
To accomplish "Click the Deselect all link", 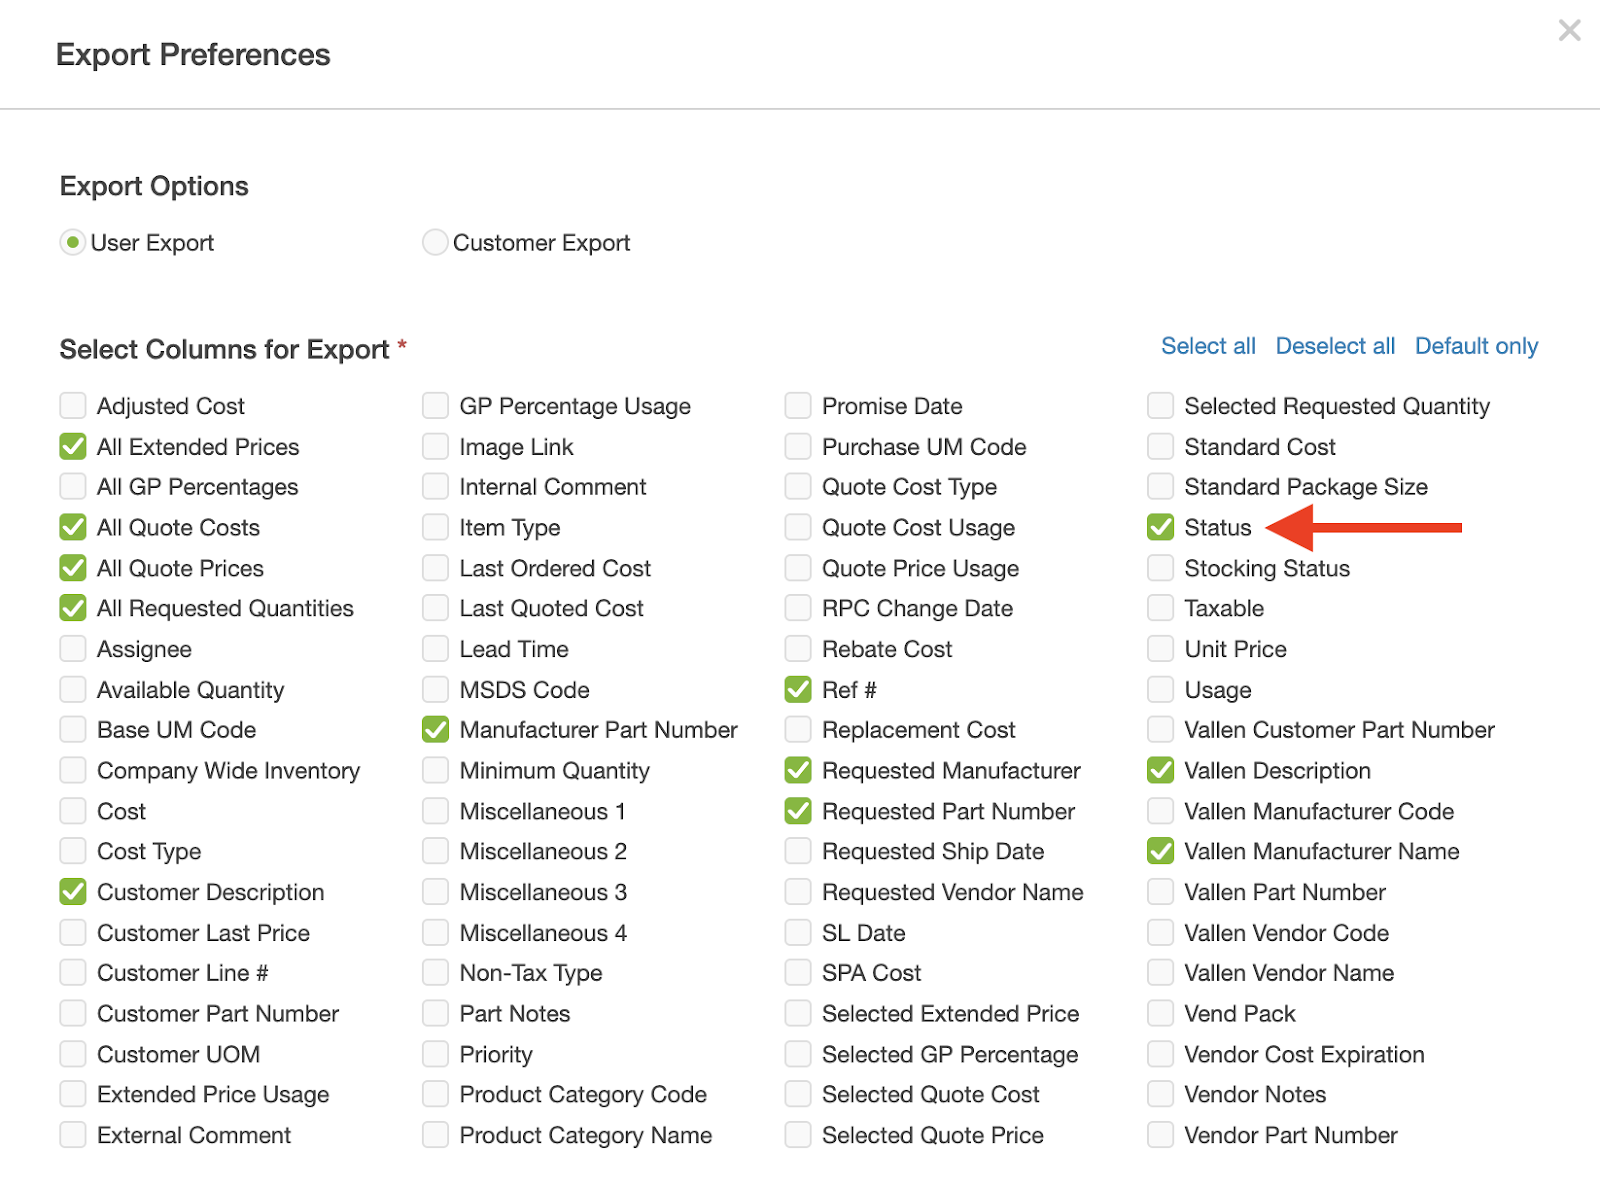I will [1334, 346].
